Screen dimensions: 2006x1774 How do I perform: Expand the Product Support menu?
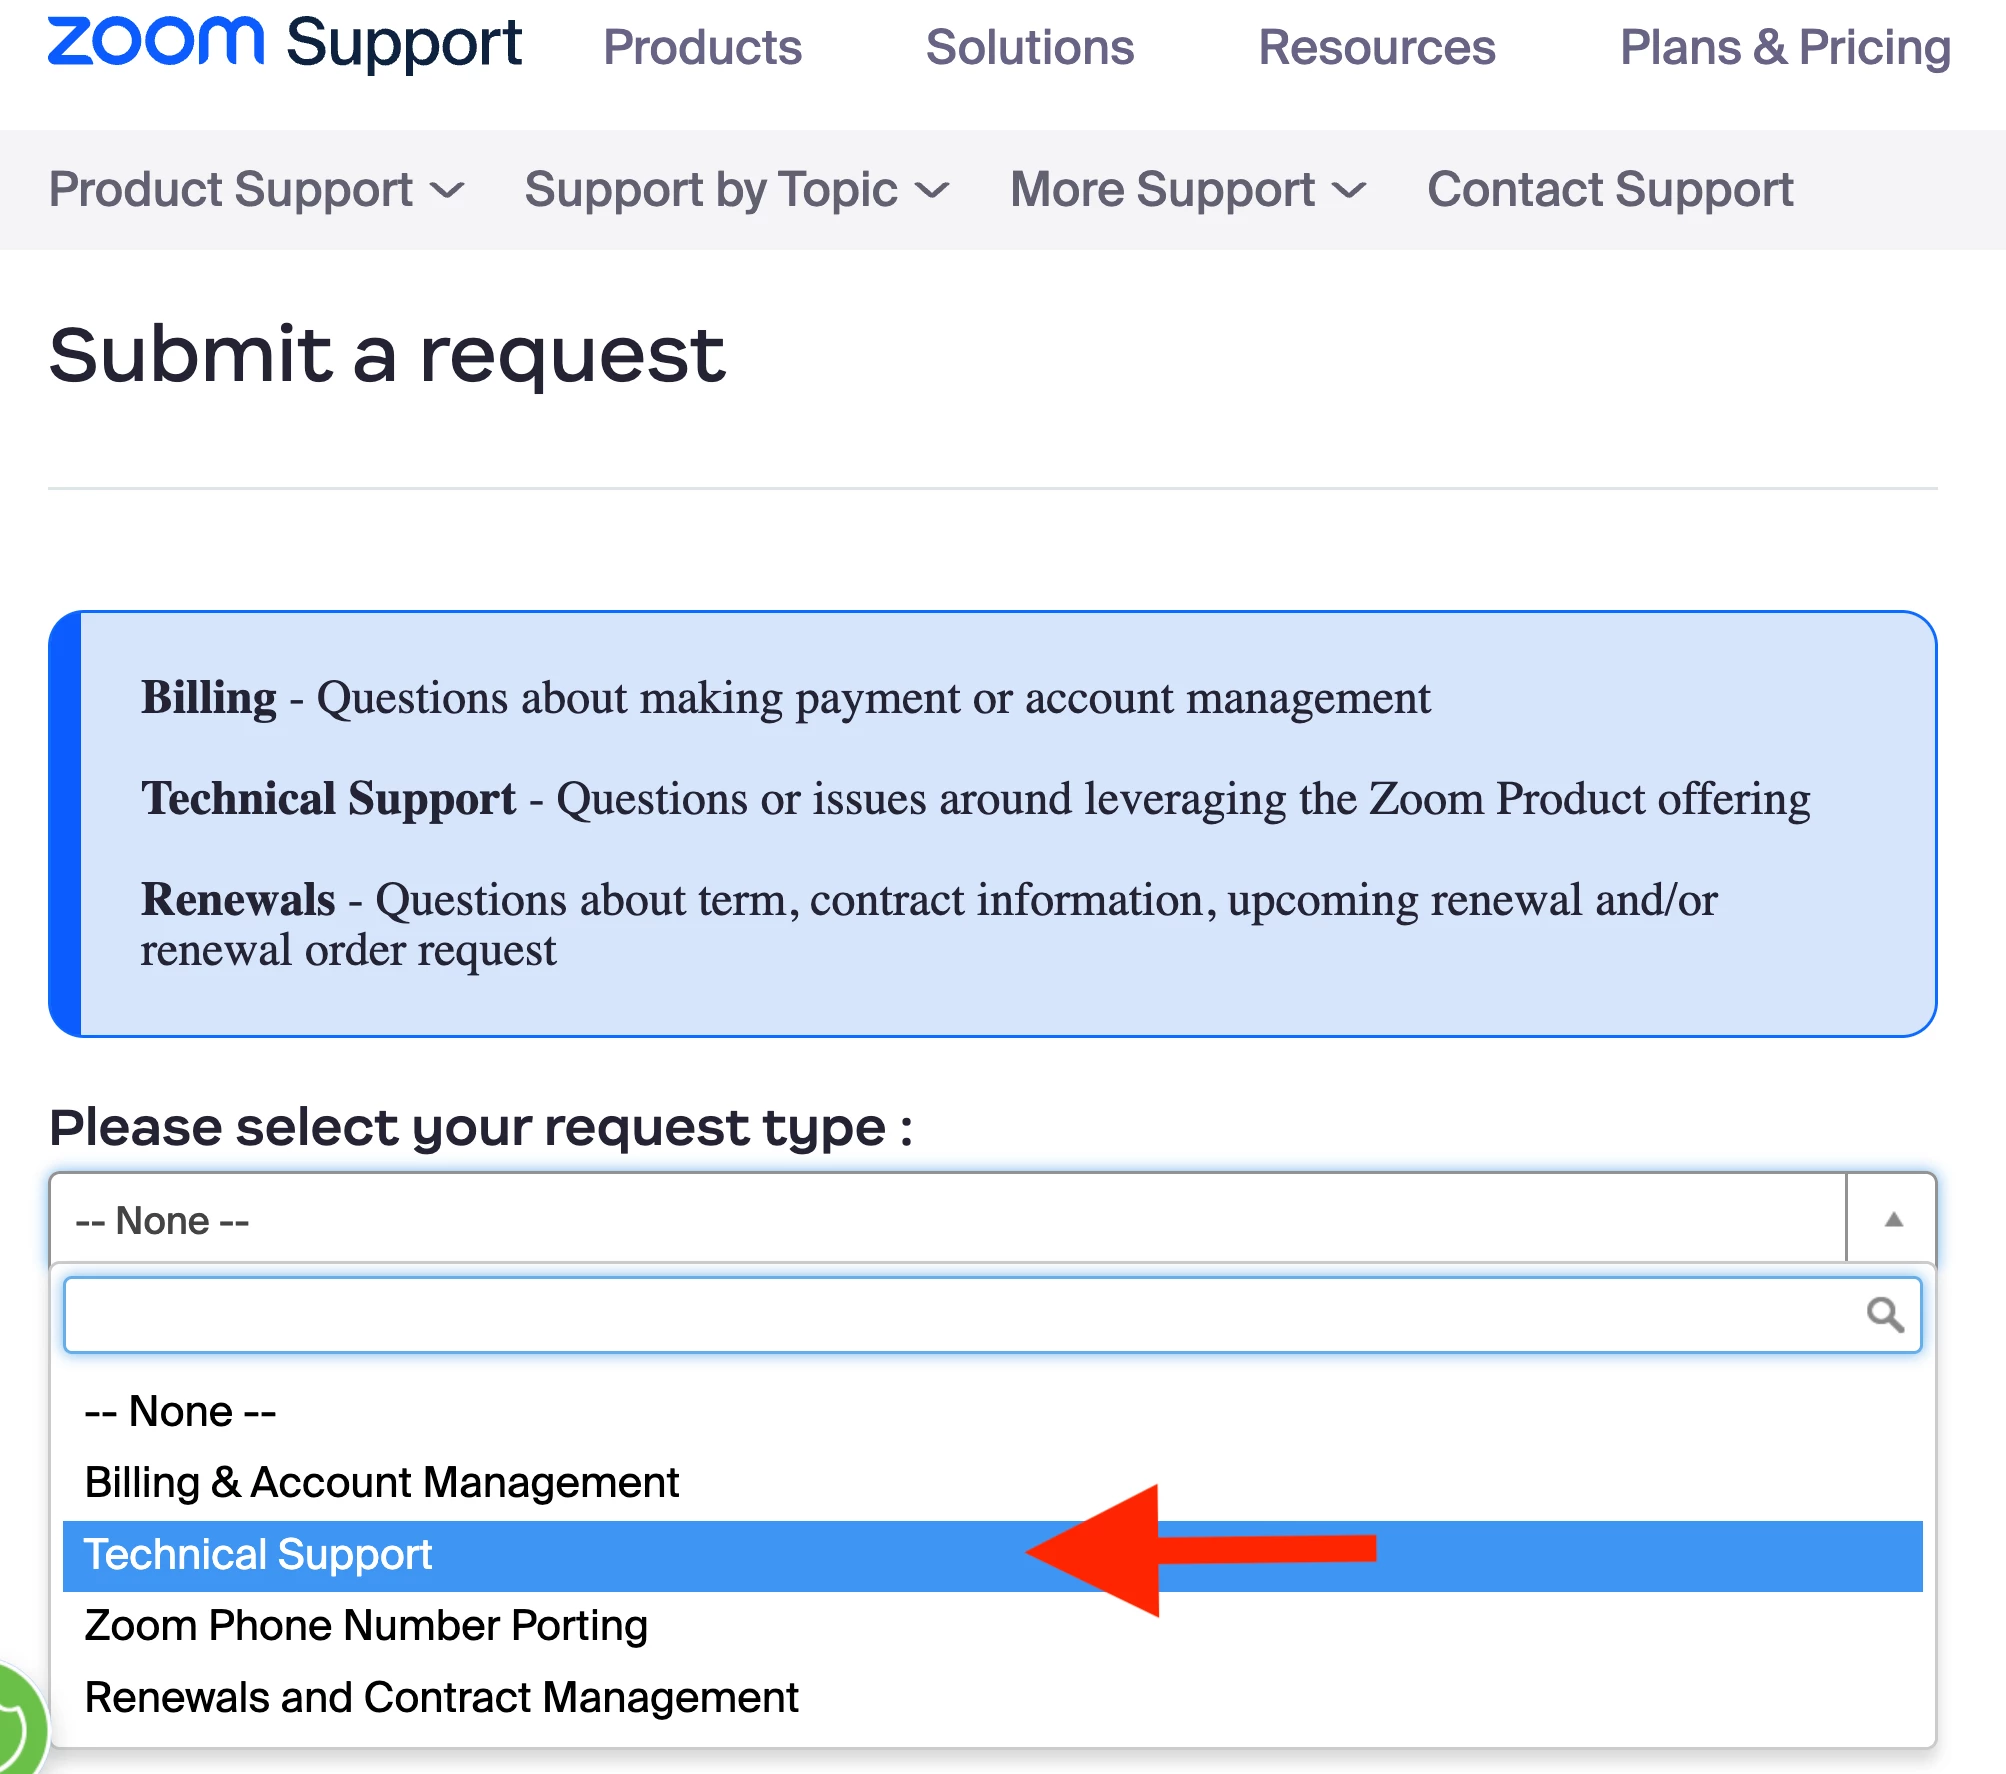(x=256, y=189)
